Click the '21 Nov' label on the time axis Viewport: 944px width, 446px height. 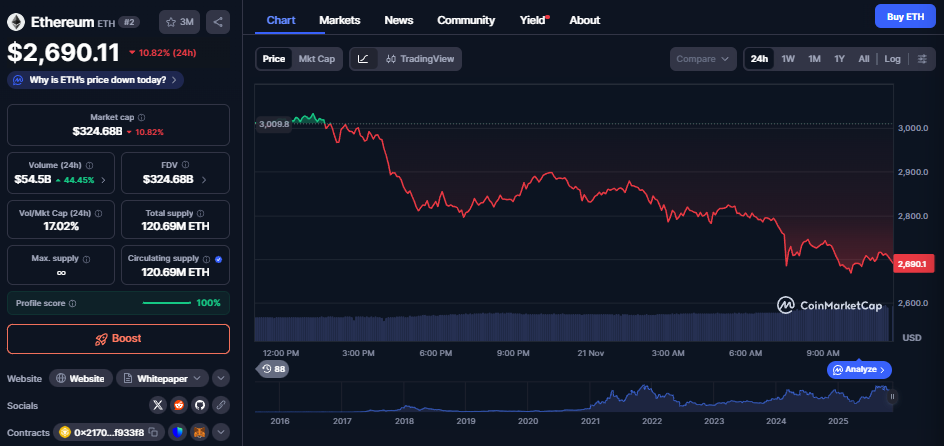point(589,353)
